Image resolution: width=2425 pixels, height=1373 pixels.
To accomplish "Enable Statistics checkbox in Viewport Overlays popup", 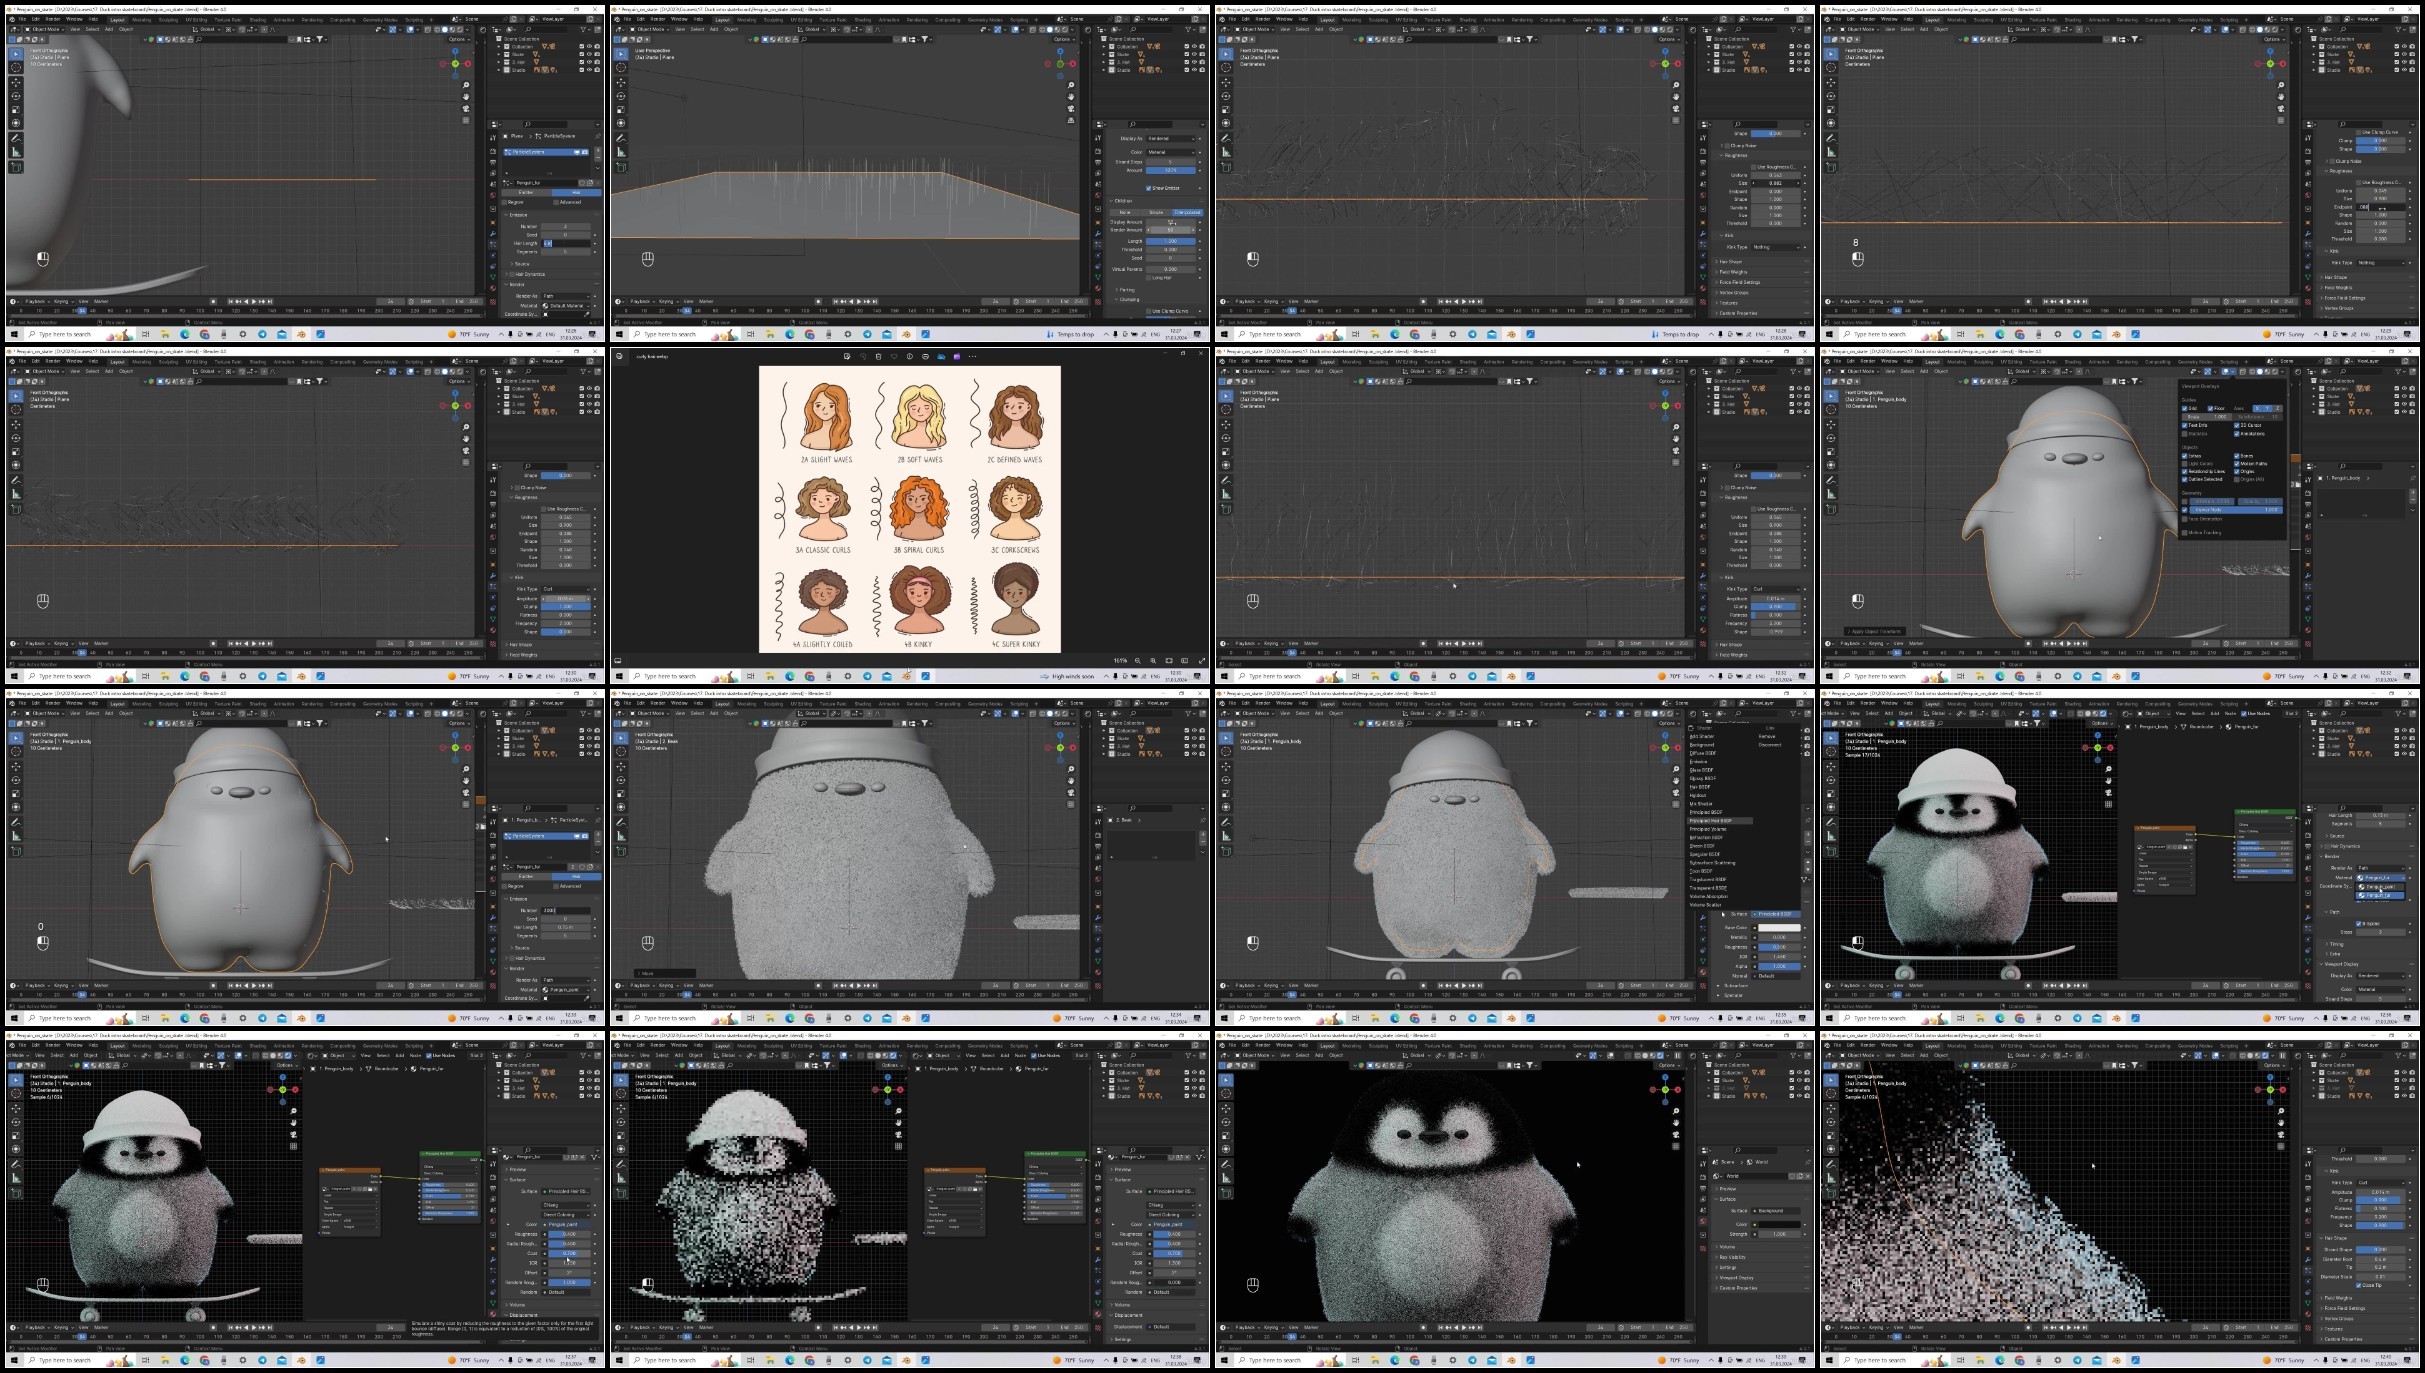I will pyautogui.click(x=2185, y=434).
